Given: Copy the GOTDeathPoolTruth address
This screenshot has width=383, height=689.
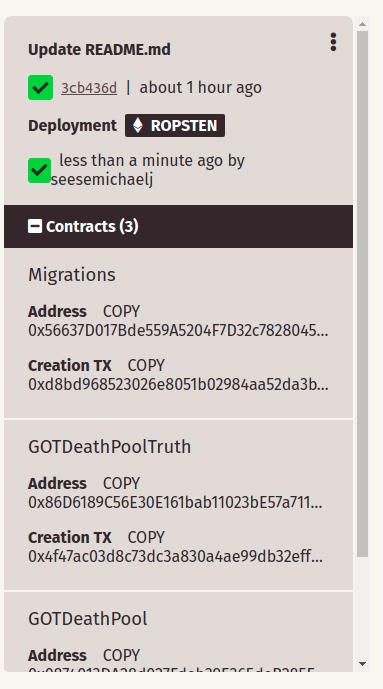Looking at the screenshot, I should (121, 483).
